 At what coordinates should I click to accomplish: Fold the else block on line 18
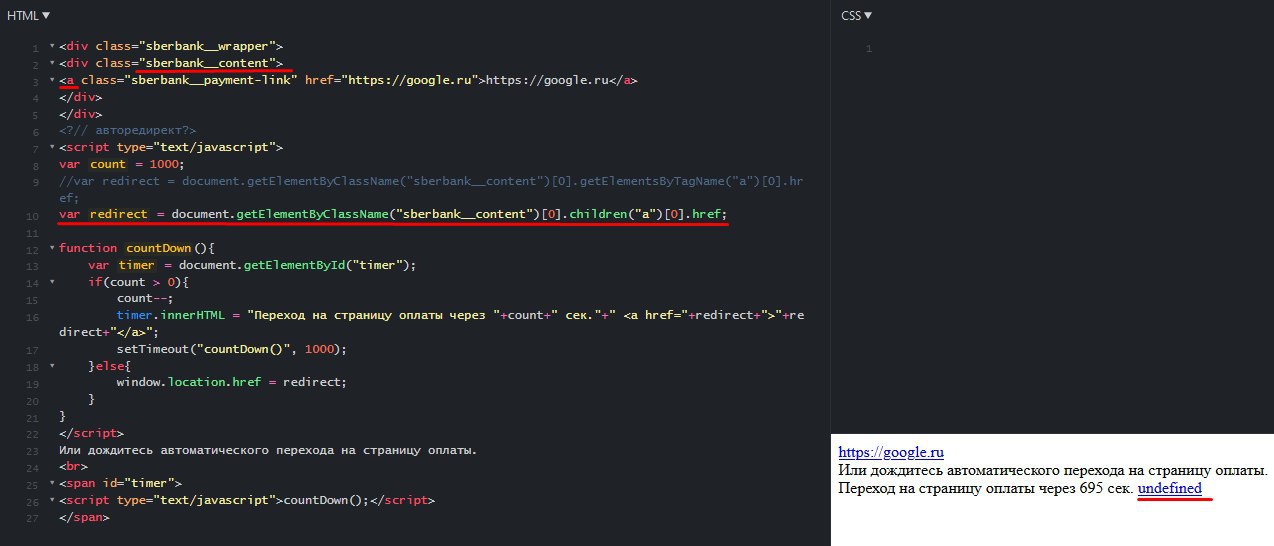pos(52,366)
